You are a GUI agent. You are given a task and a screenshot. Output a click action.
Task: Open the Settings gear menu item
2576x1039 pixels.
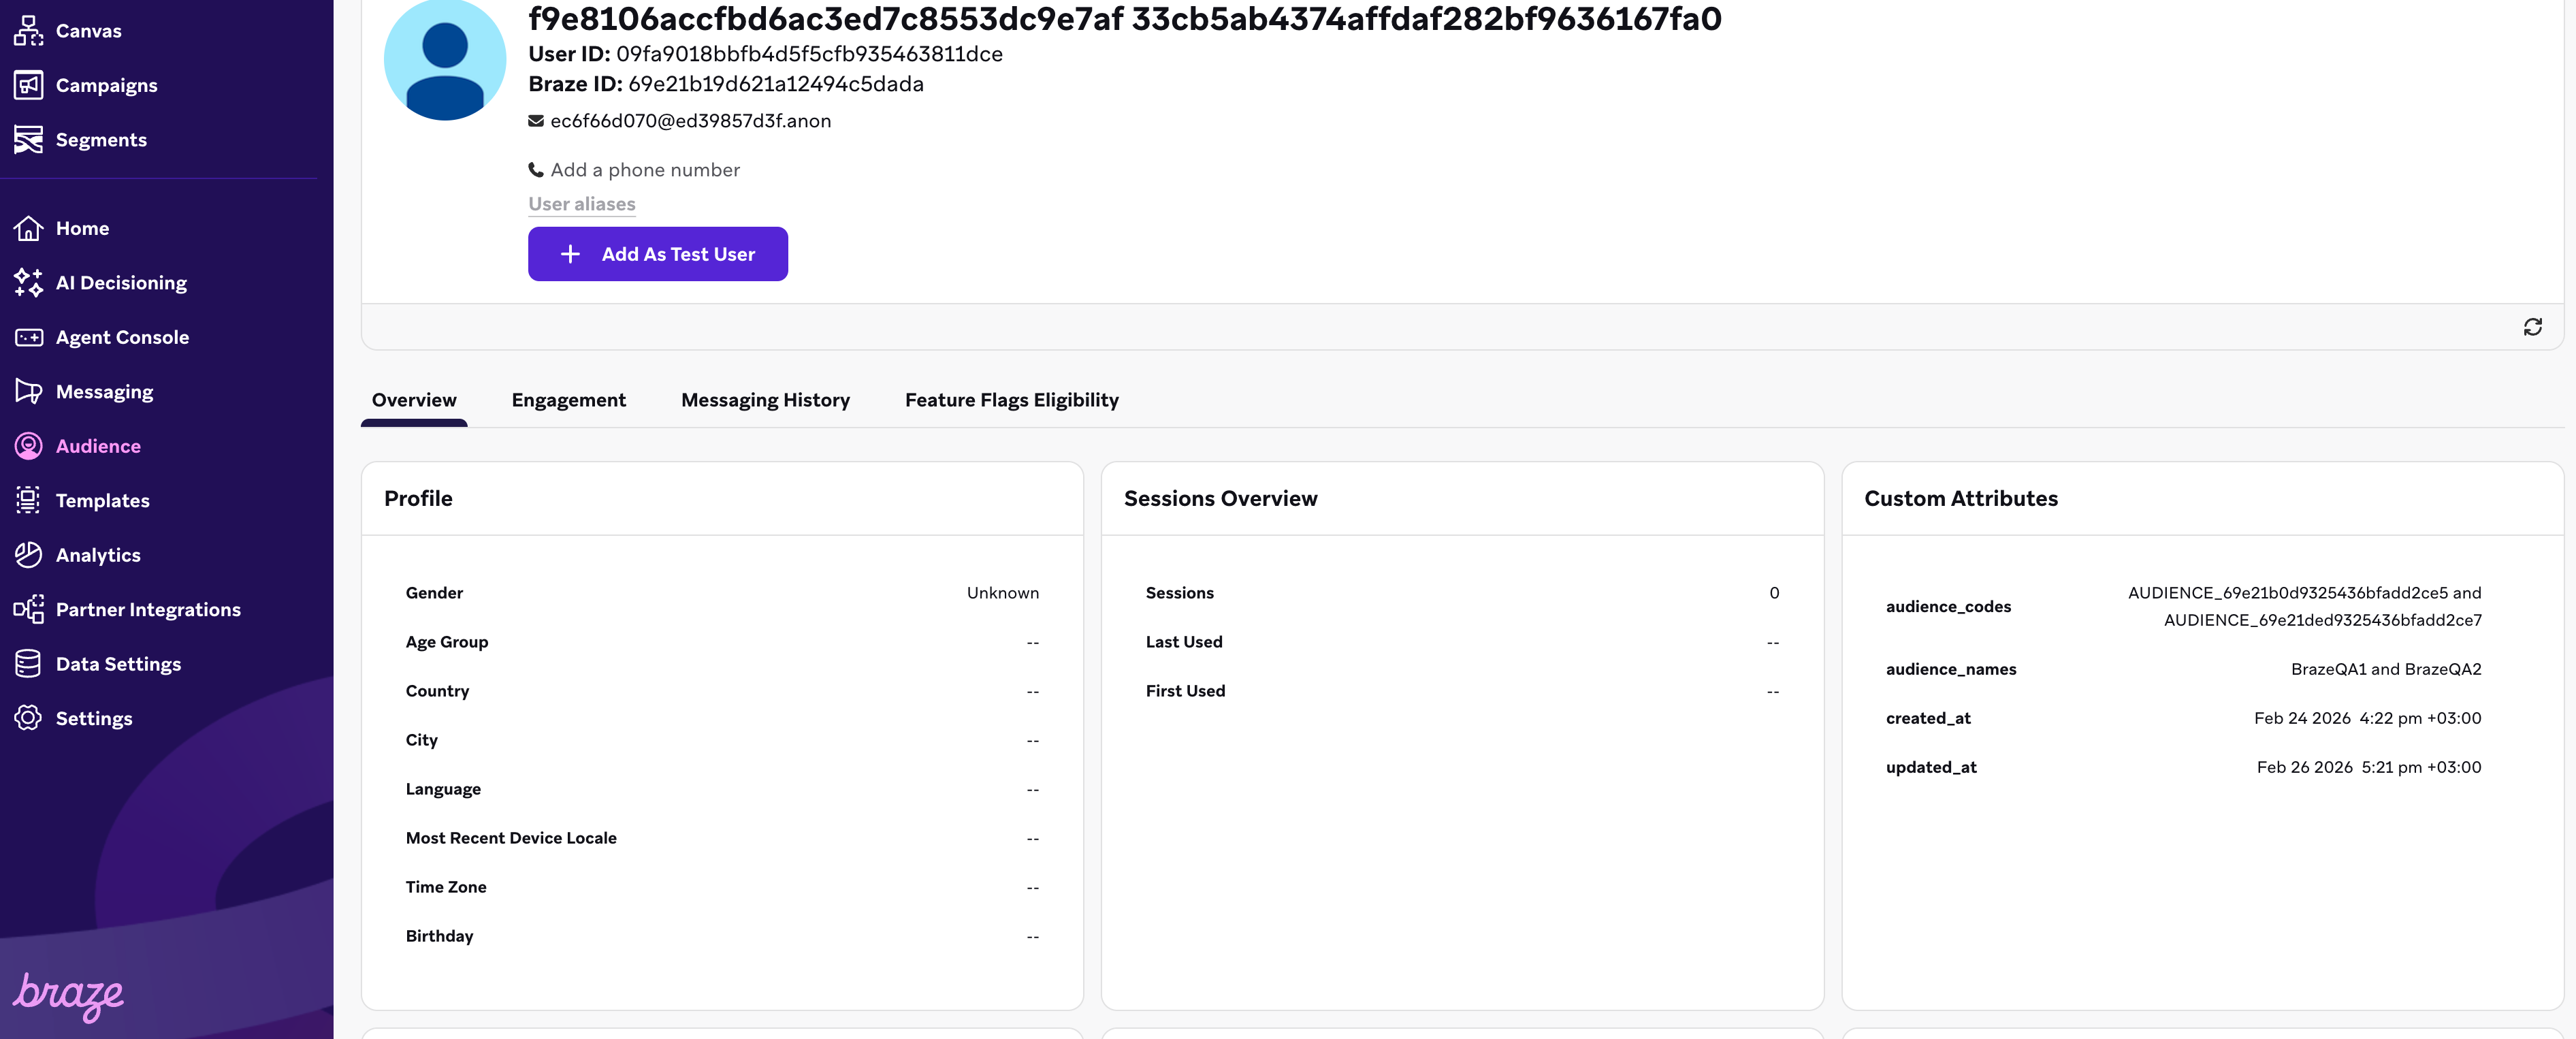pyautogui.click(x=93, y=718)
